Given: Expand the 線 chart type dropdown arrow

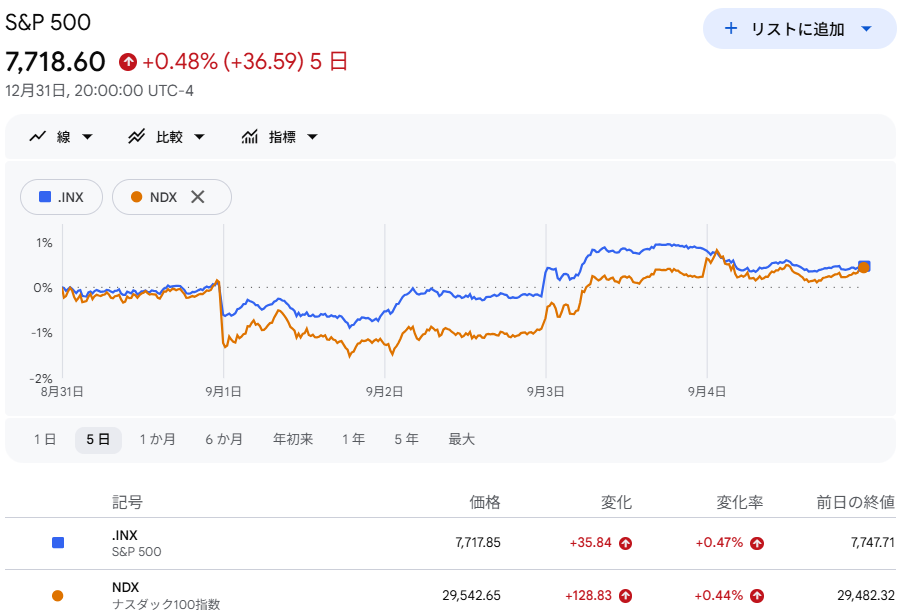Looking at the screenshot, I should [x=87, y=137].
